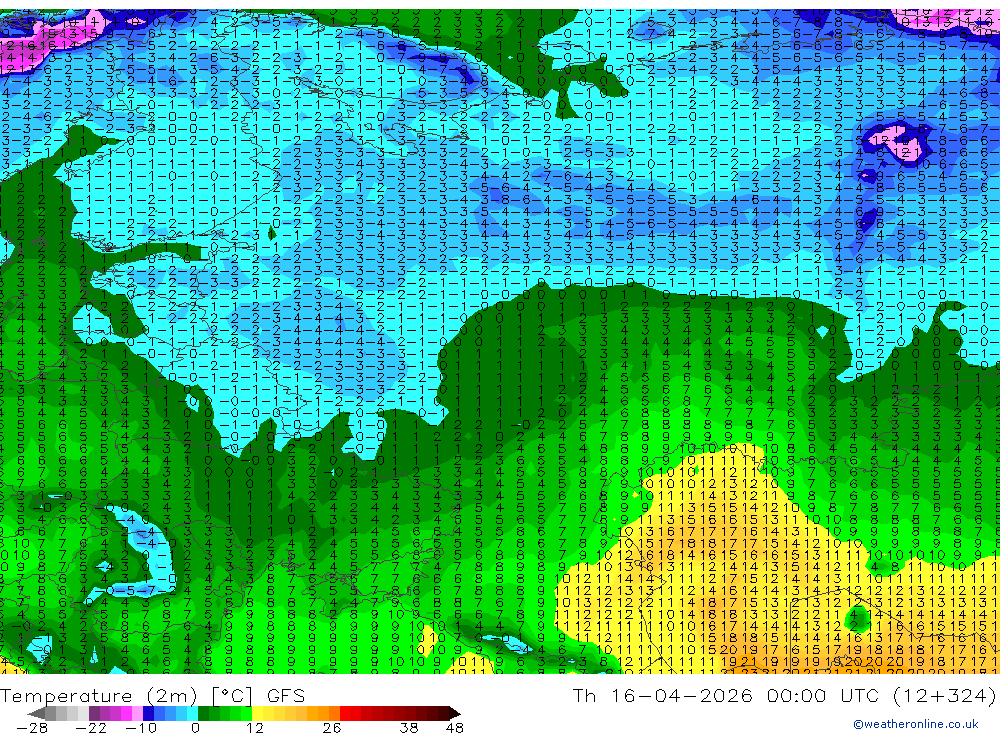The width and height of the screenshot is (1000, 733).
Task: Pick the dark purple swatch above the -22 label
Action: [94, 714]
